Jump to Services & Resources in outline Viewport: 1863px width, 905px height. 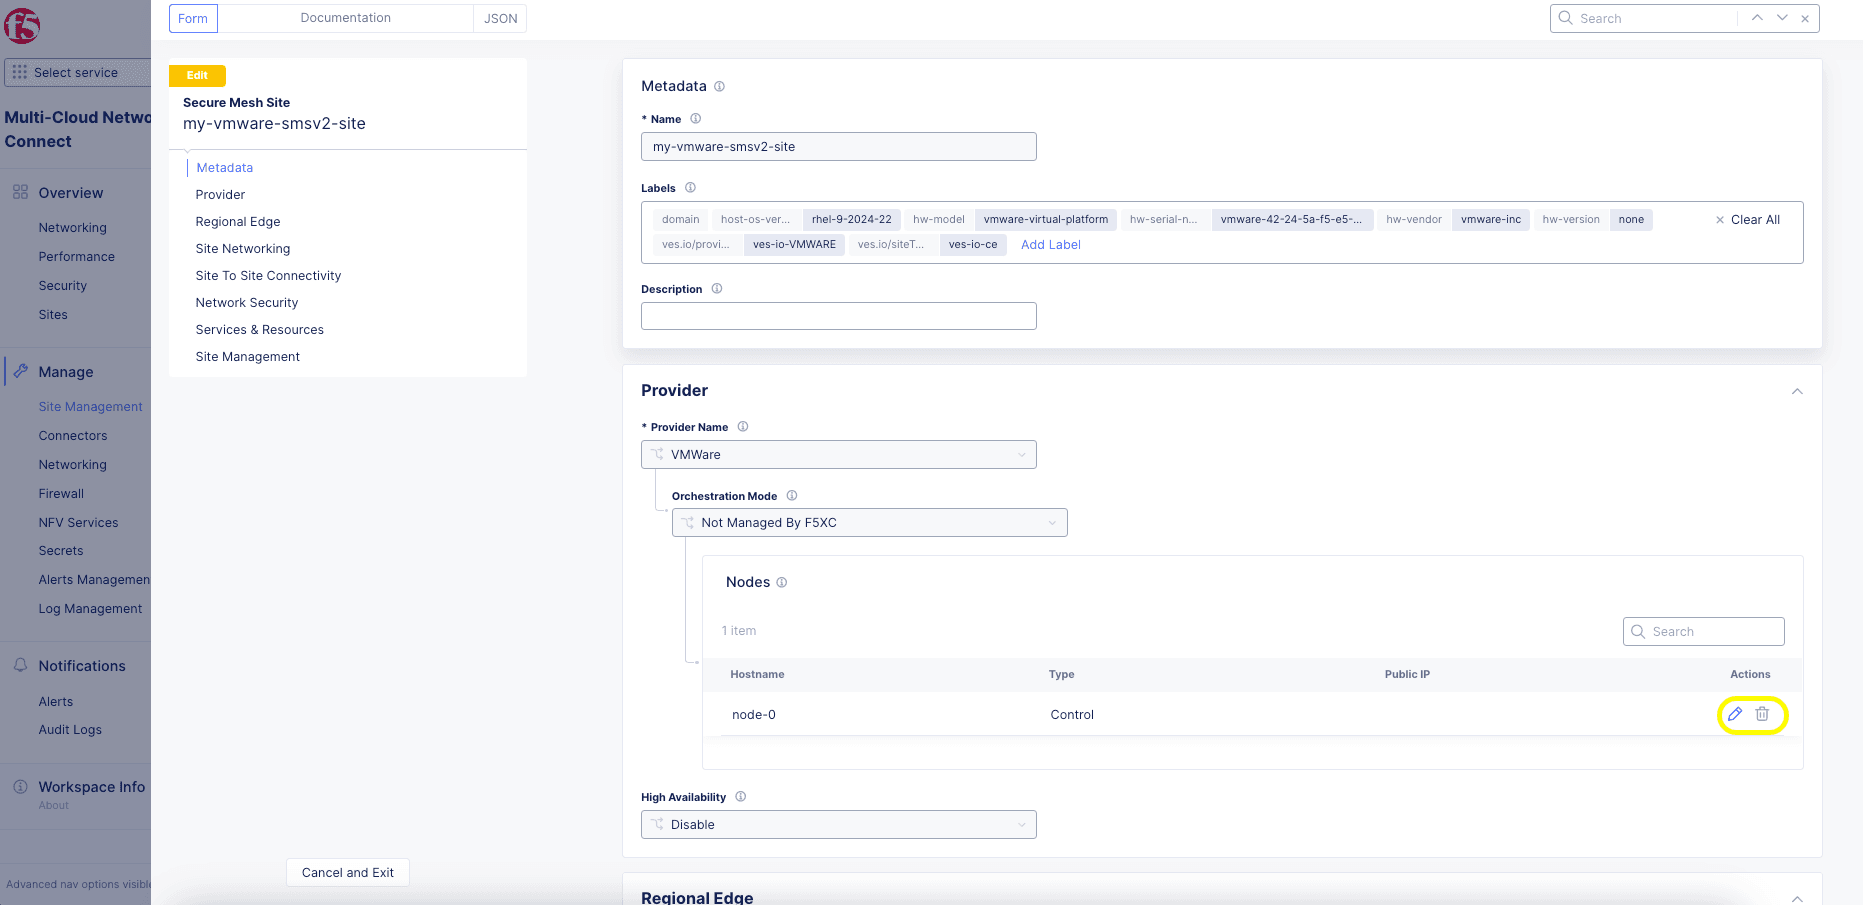click(260, 329)
